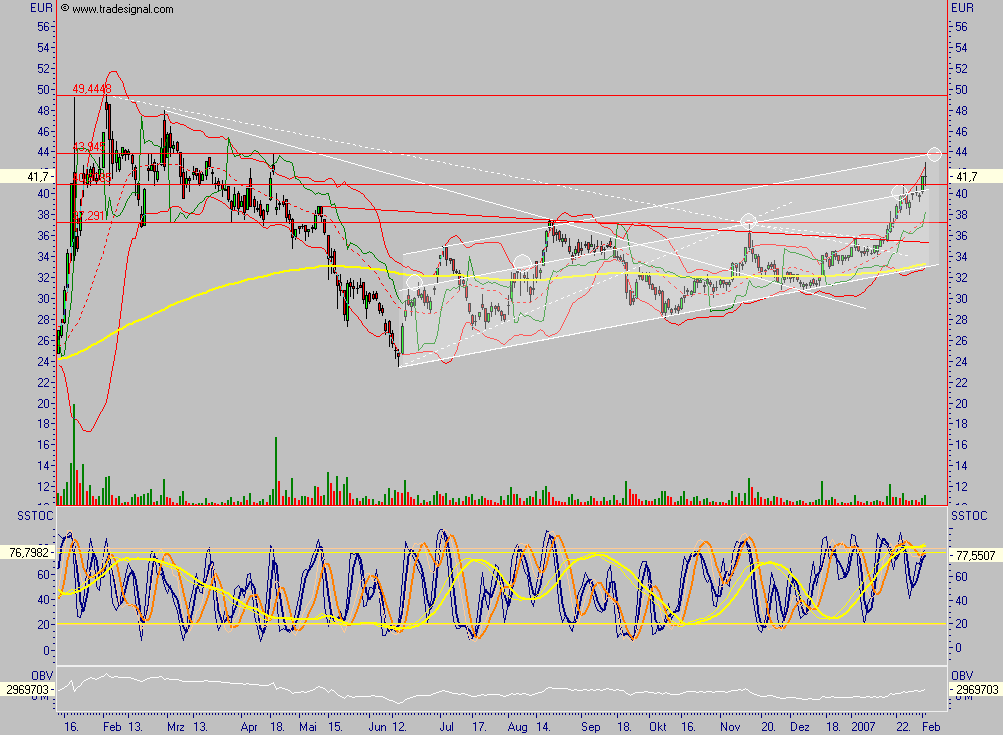Image resolution: width=1003 pixels, height=735 pixels.
Task: Click the 15. date label after Mai
Action: click(x=336, y=727)
